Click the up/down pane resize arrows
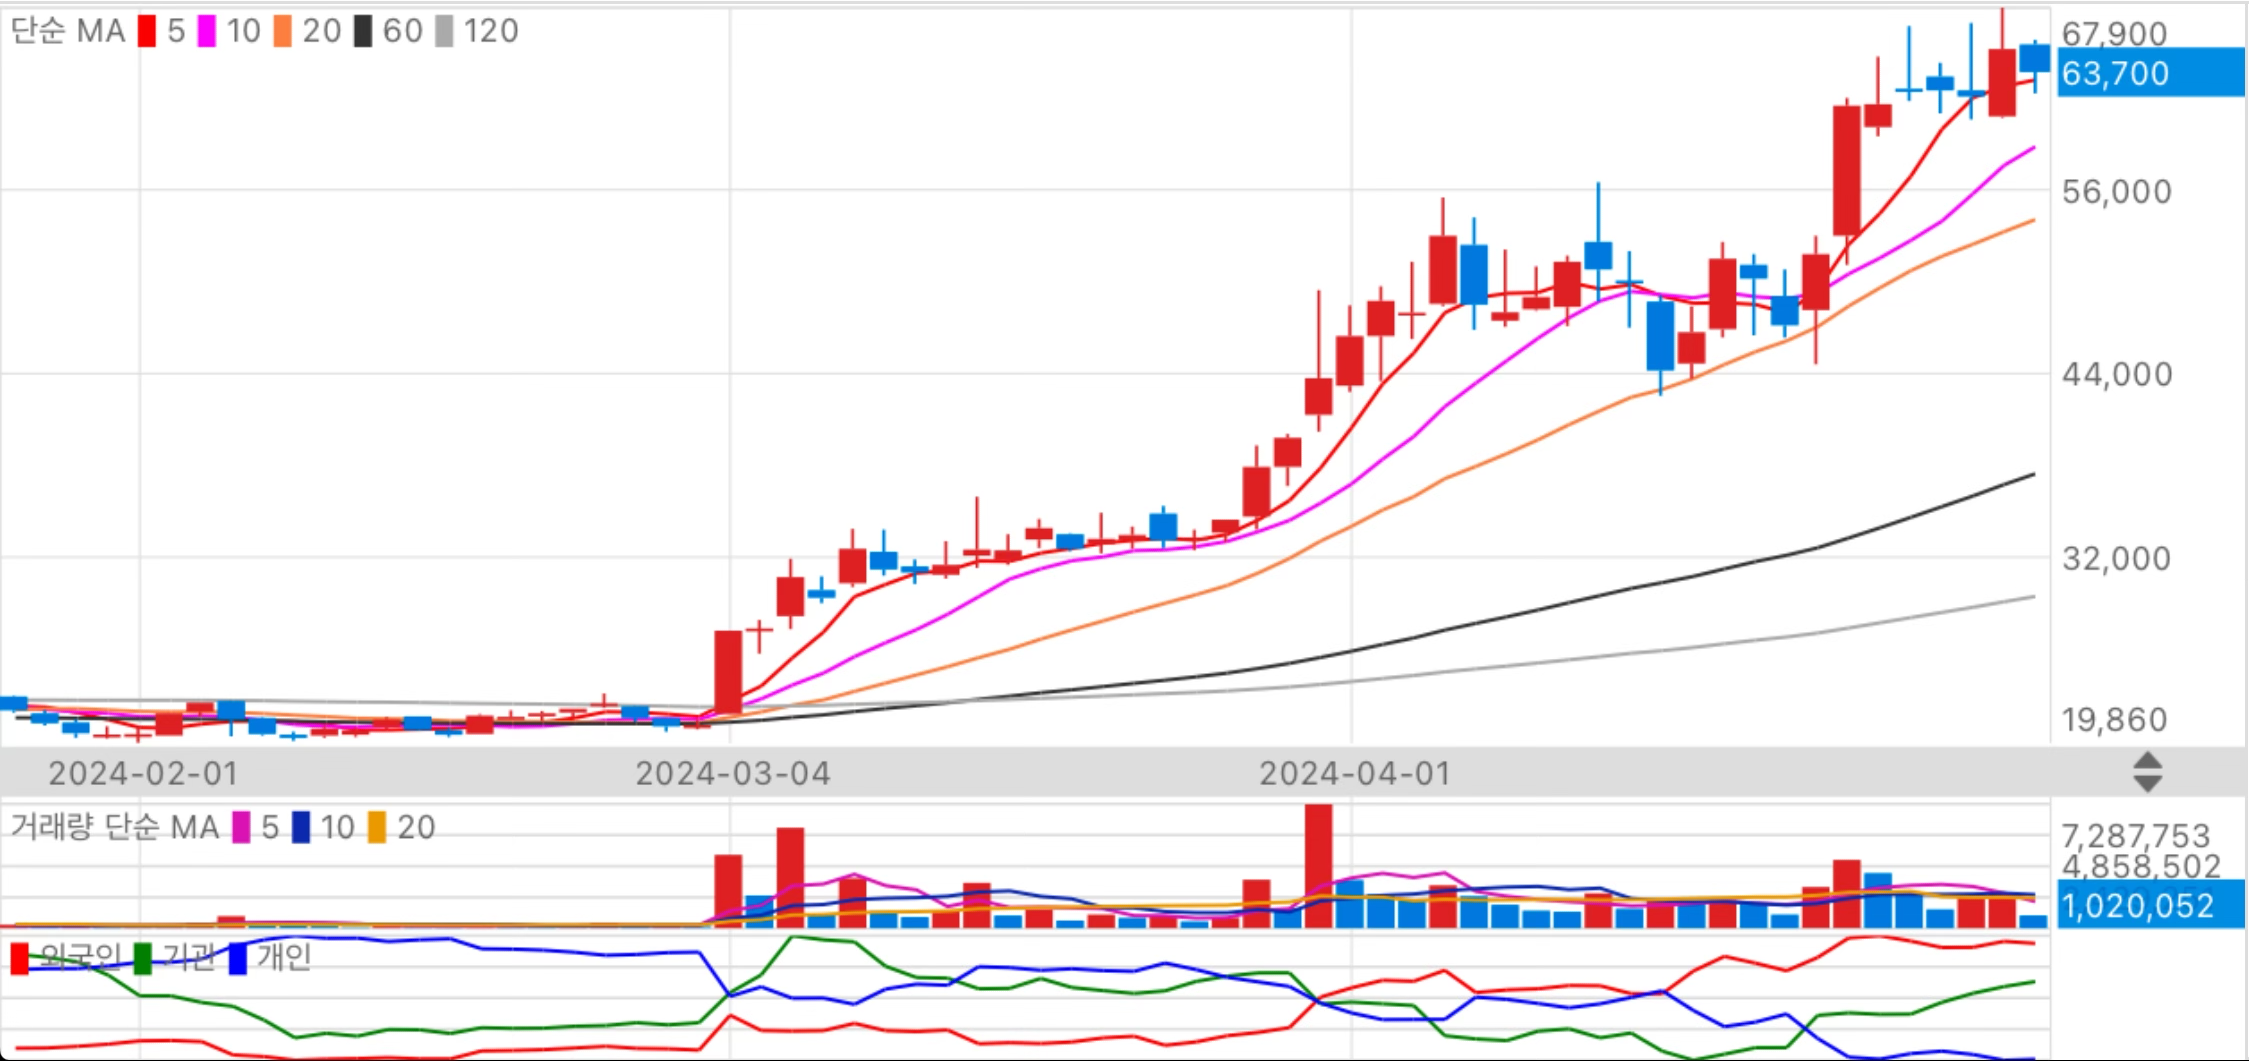2249x1061 pixels. pyautogui.click(x=2147, y=772)
